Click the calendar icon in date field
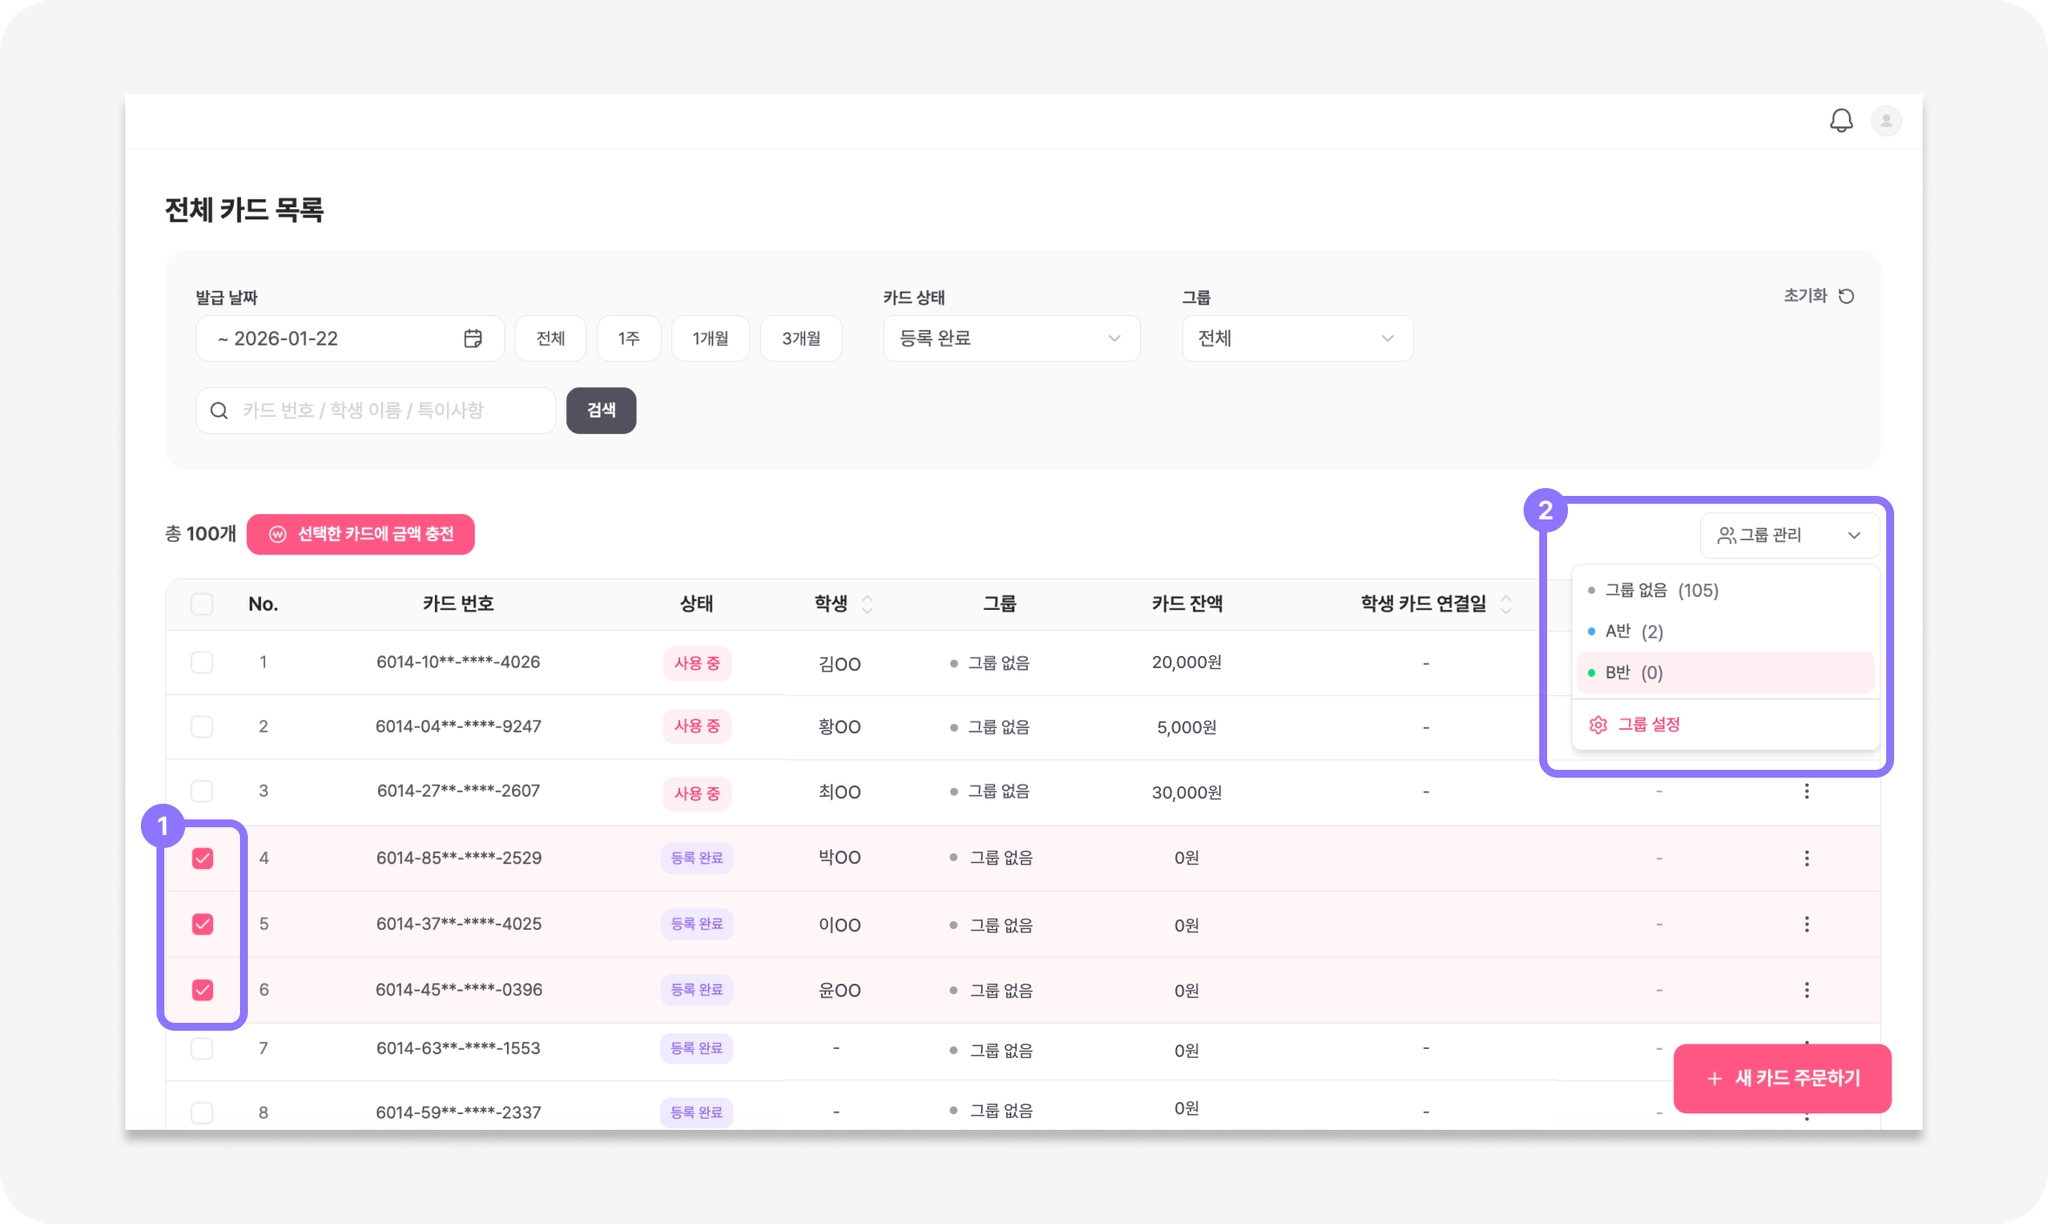 [x=473, y=338]
